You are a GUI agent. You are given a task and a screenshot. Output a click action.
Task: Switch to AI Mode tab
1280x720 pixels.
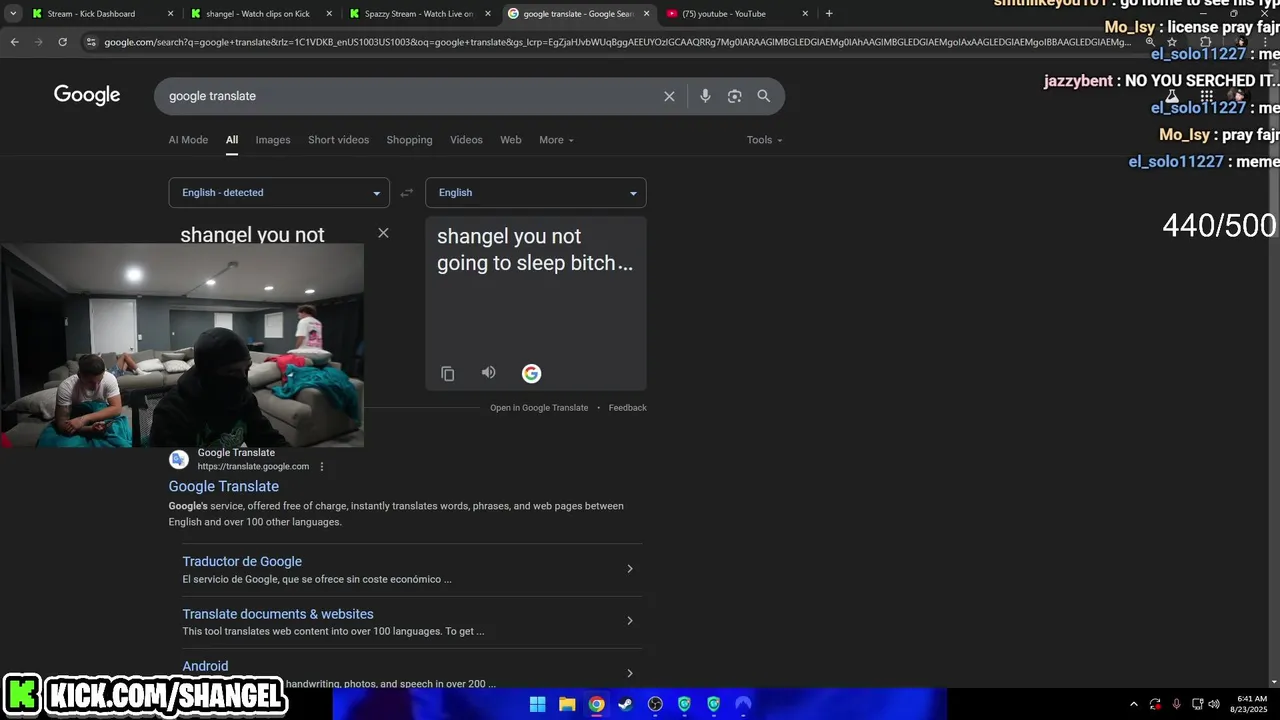188,140
